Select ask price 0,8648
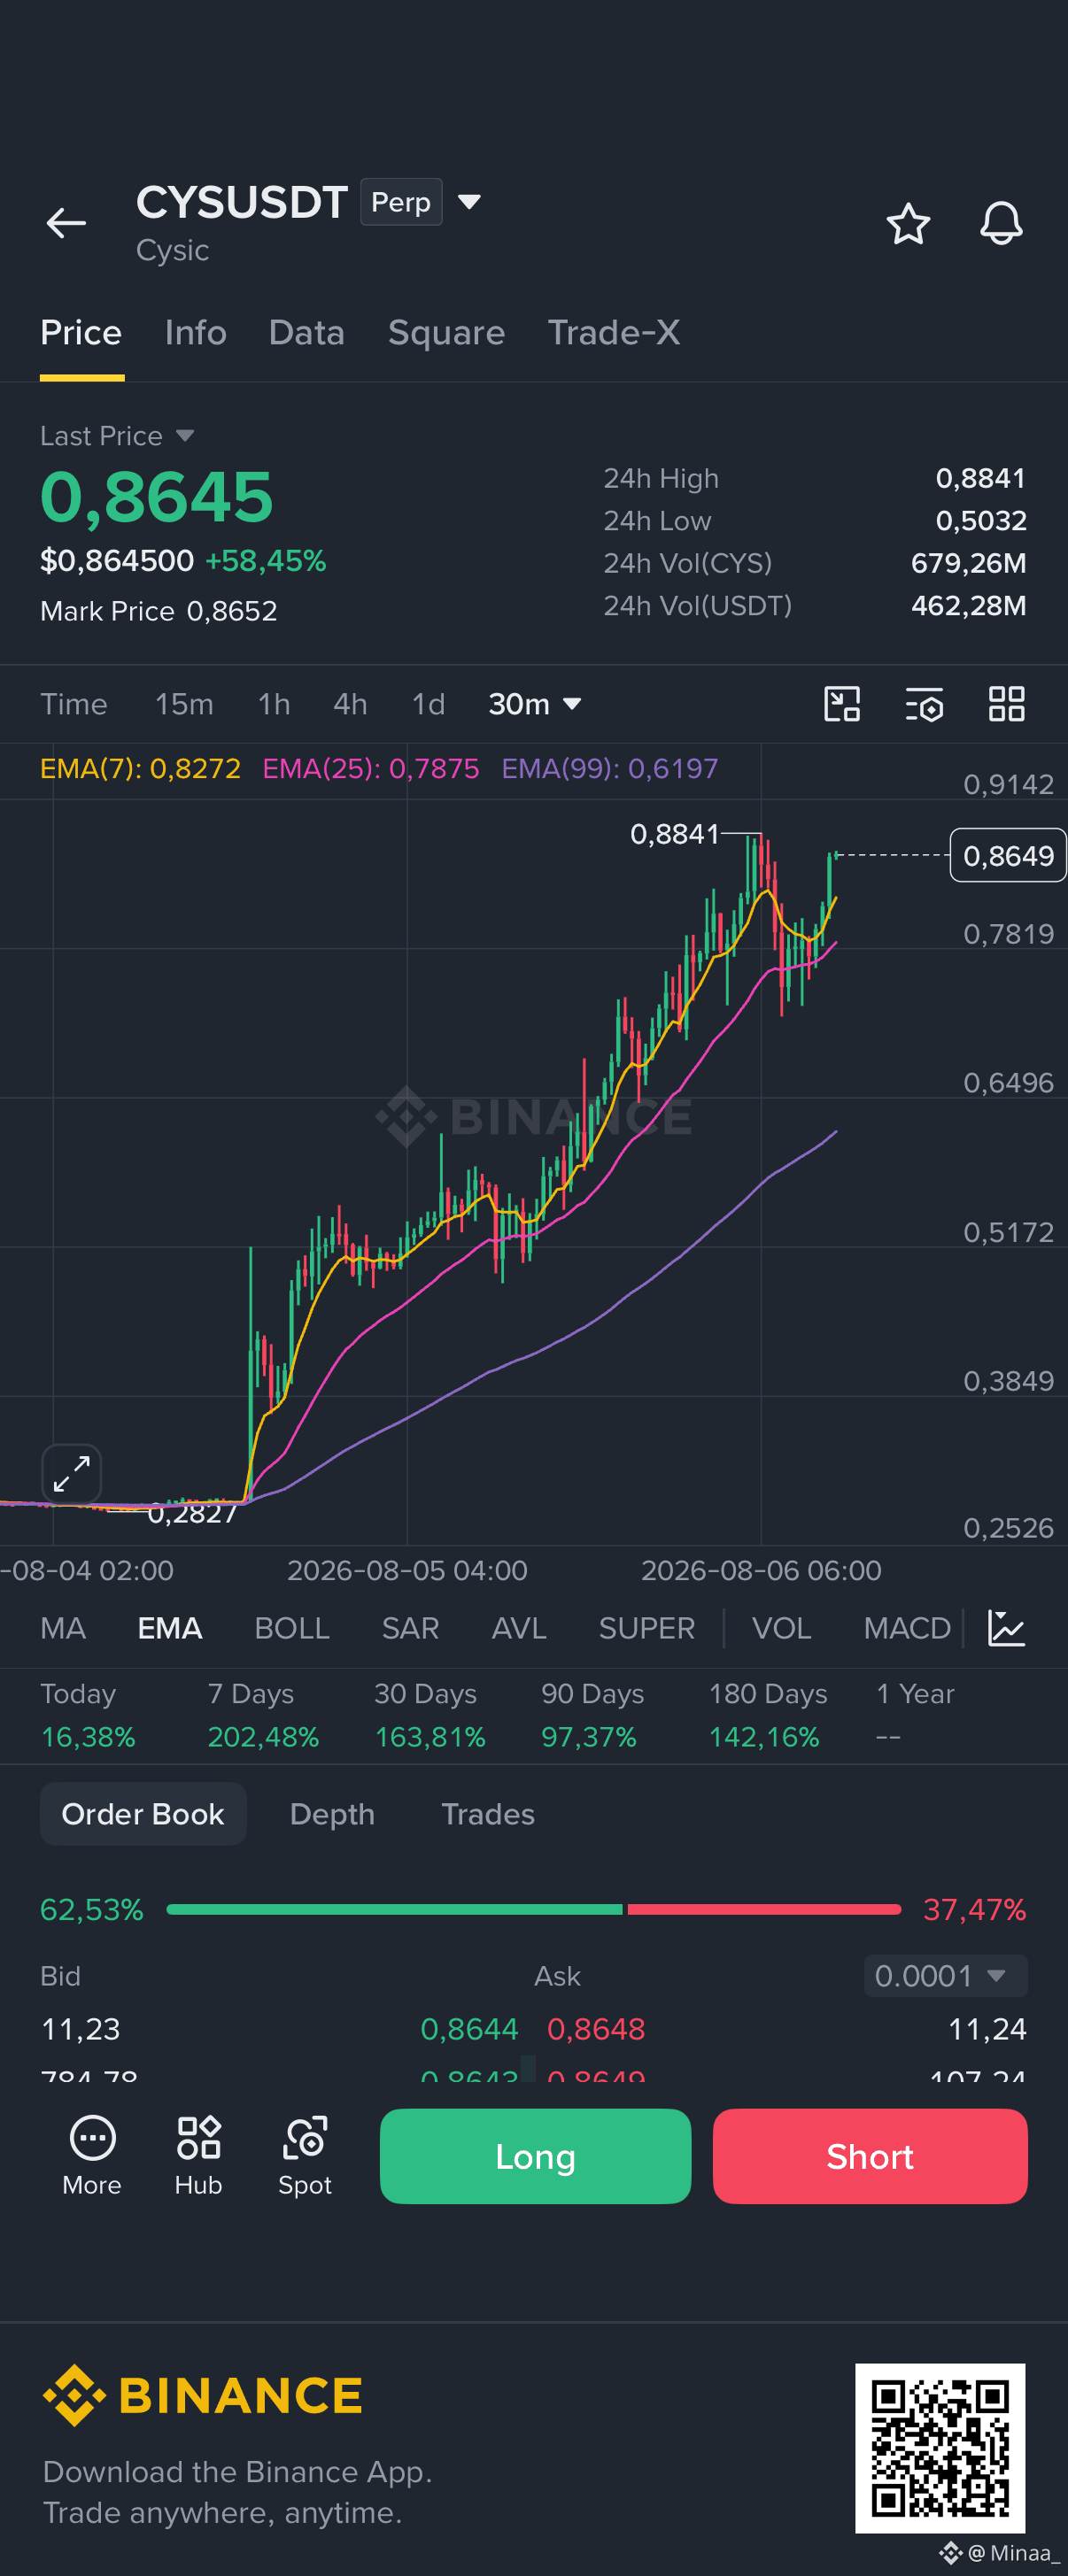Screen dimensions: 1068x2576 point(596,2029)
